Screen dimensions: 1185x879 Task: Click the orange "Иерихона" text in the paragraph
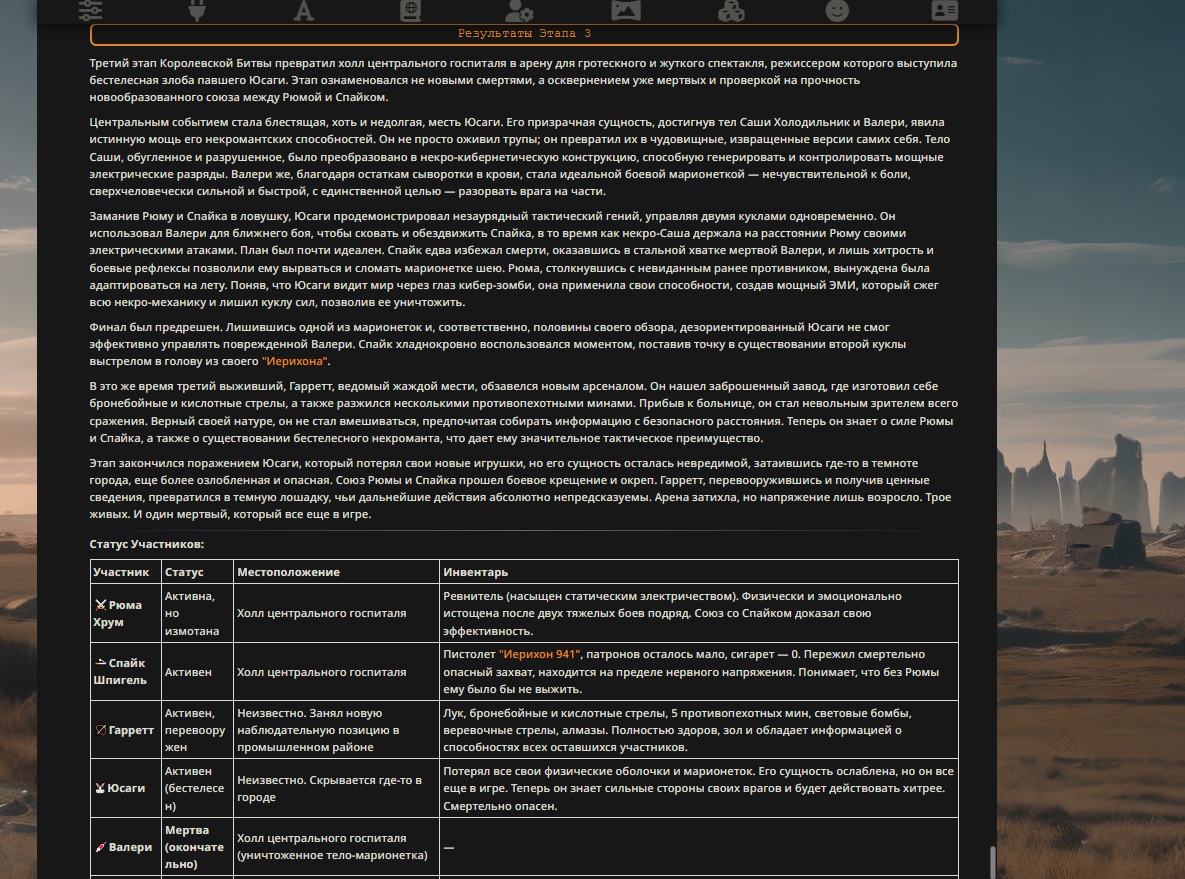[x=295, y=361]
